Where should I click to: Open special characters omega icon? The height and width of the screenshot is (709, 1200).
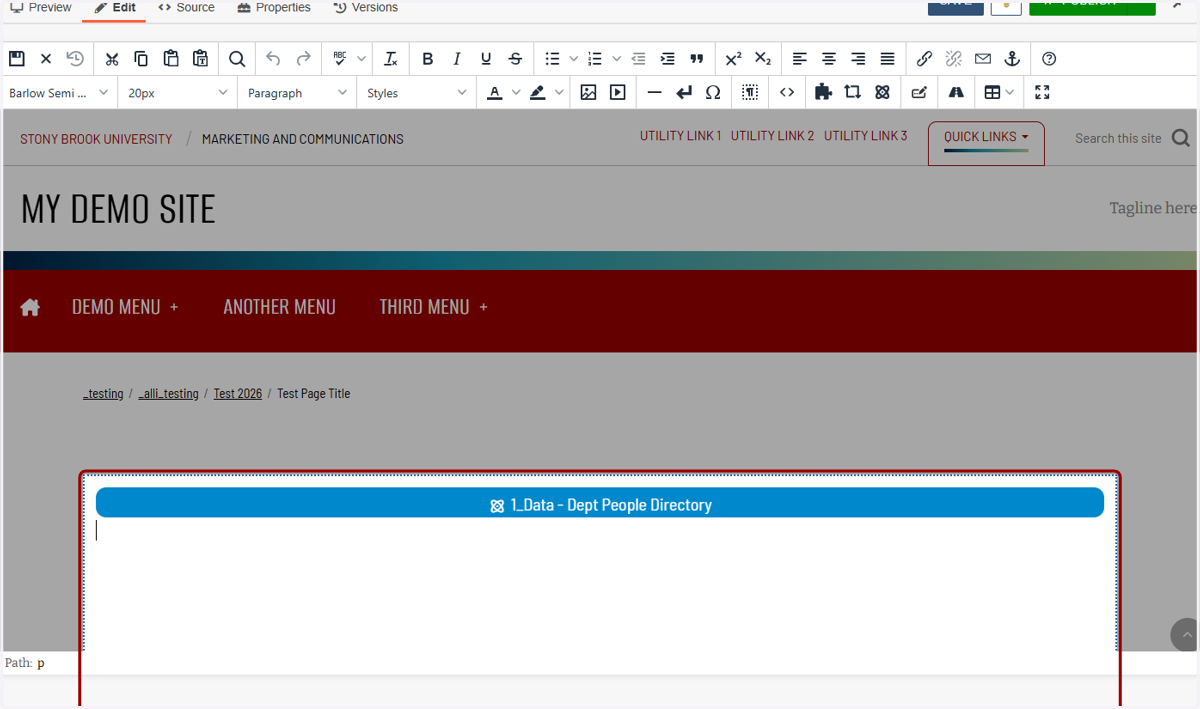point(713,92)
